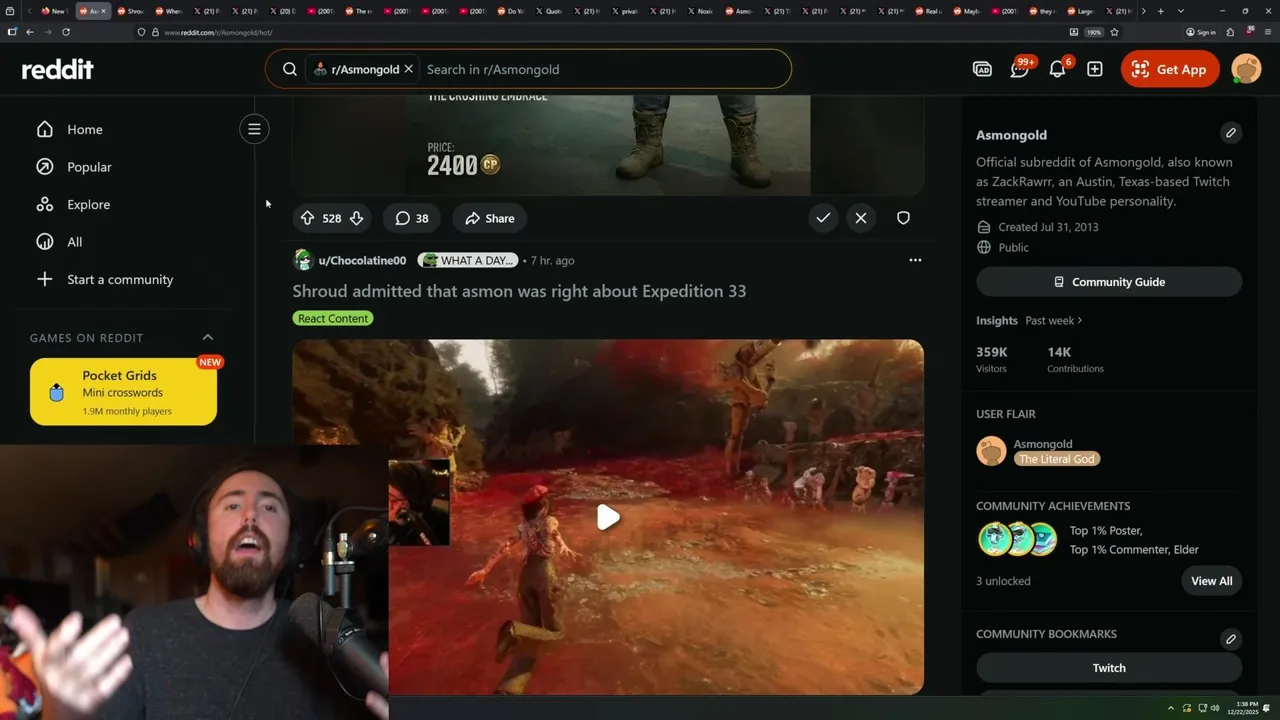Open the 38 comments

[411, 218]
